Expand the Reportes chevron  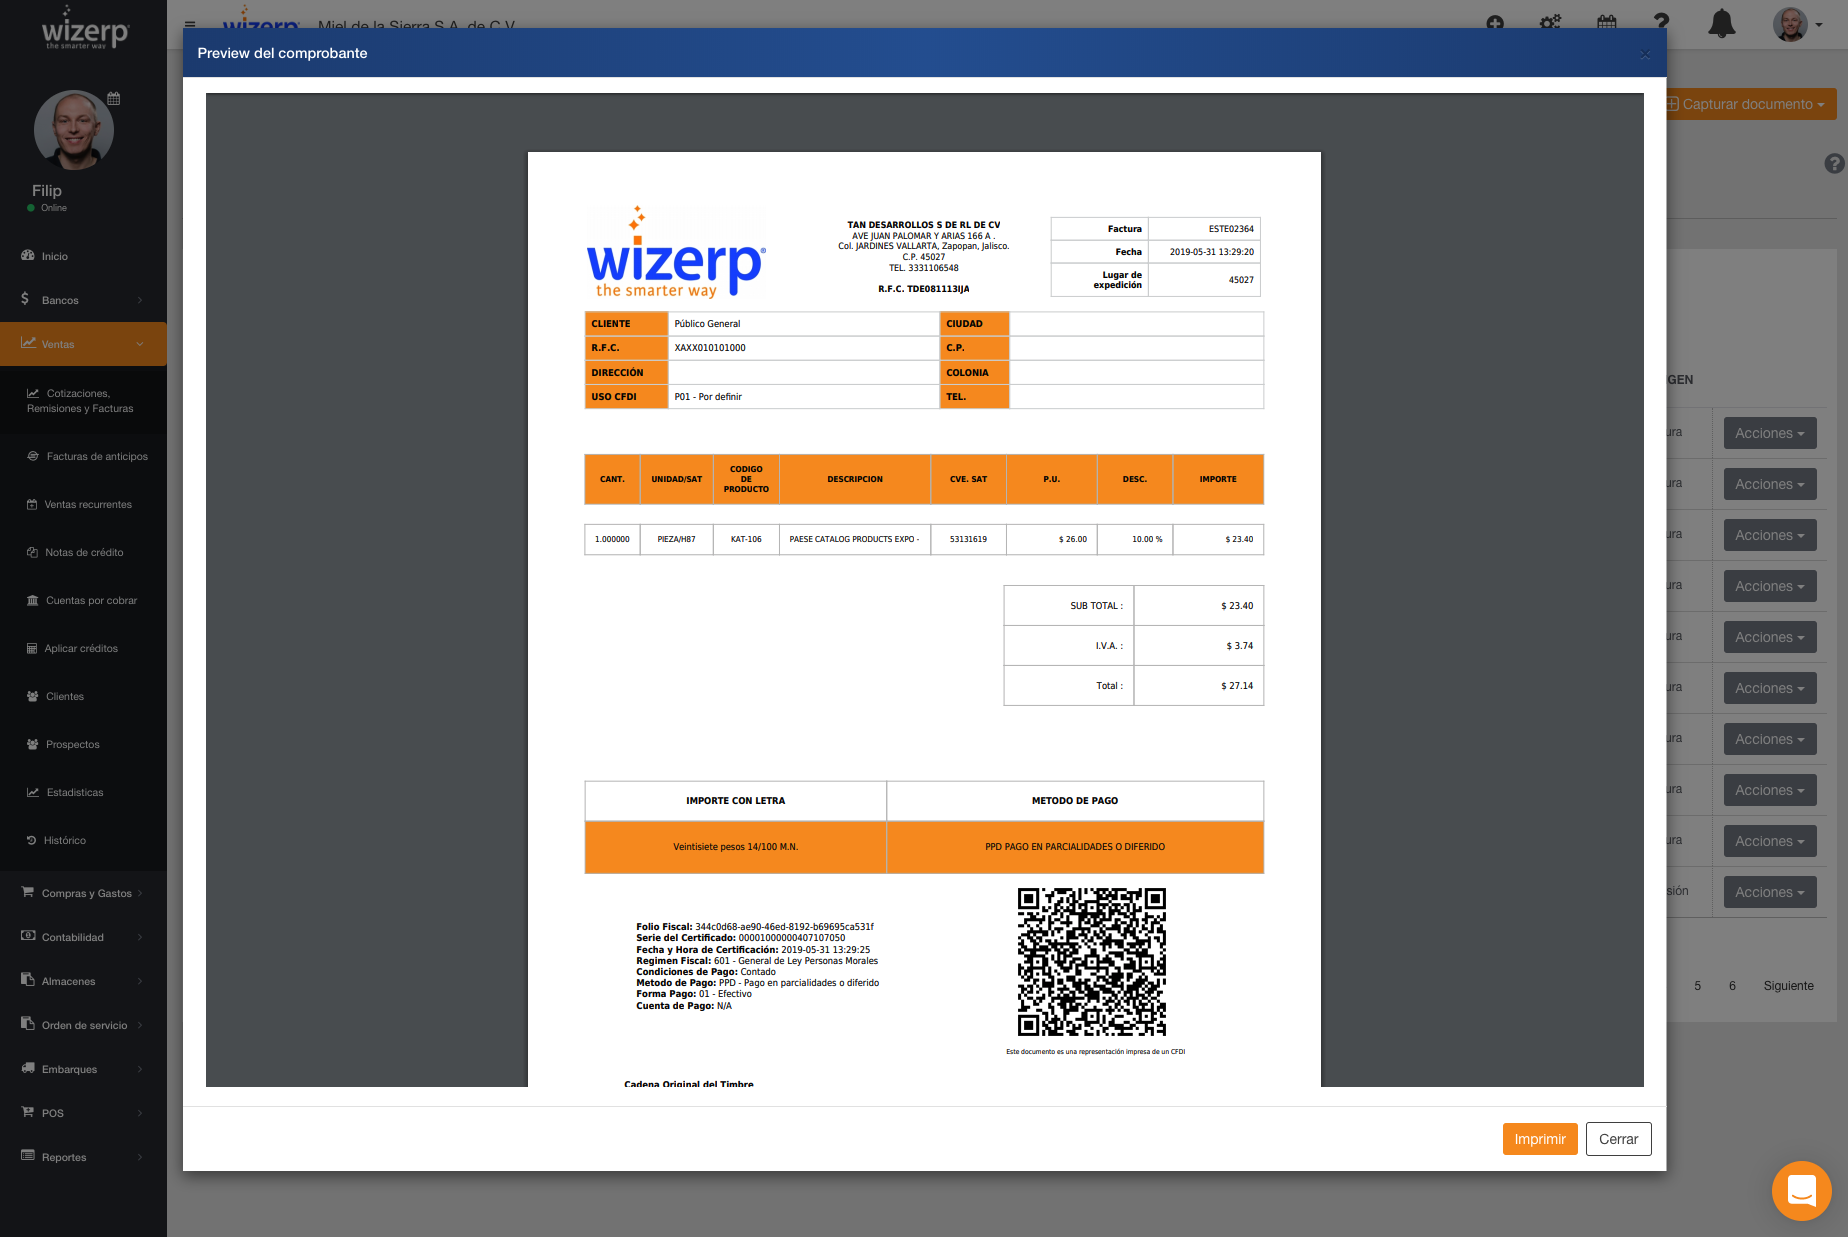tap(140, 1157)
